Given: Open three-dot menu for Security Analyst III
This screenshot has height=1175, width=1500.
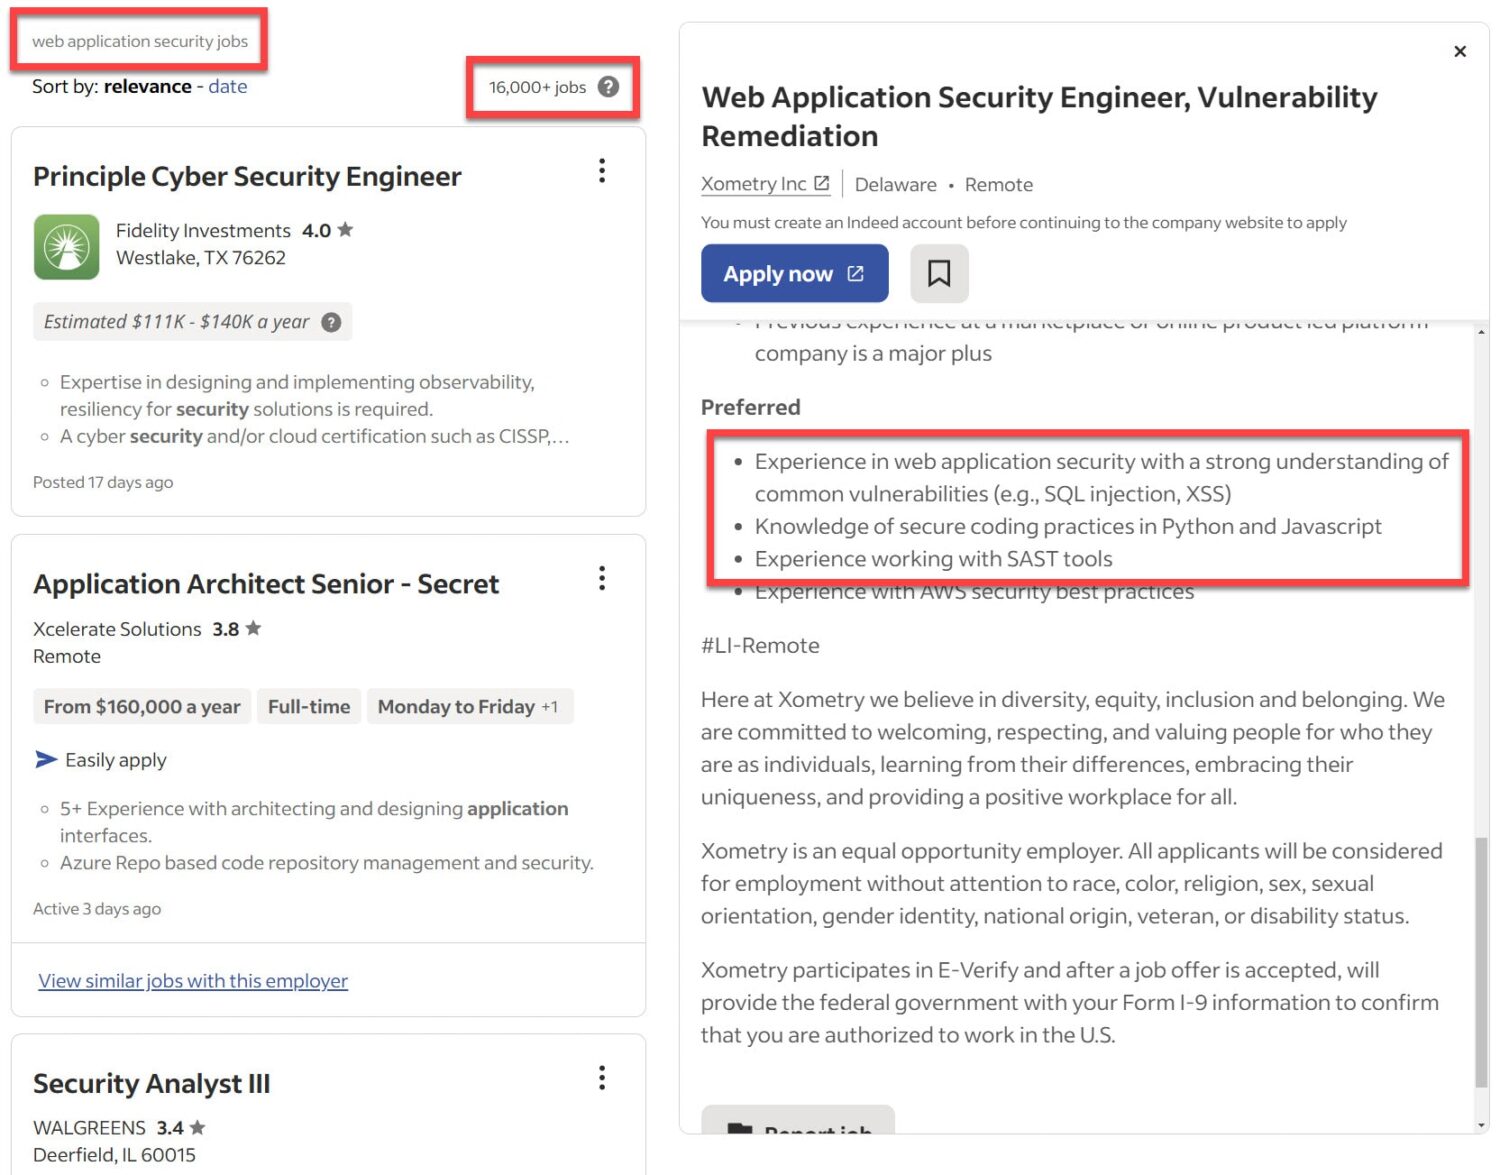Looking at the screenshot, I should pos(602,1077).
